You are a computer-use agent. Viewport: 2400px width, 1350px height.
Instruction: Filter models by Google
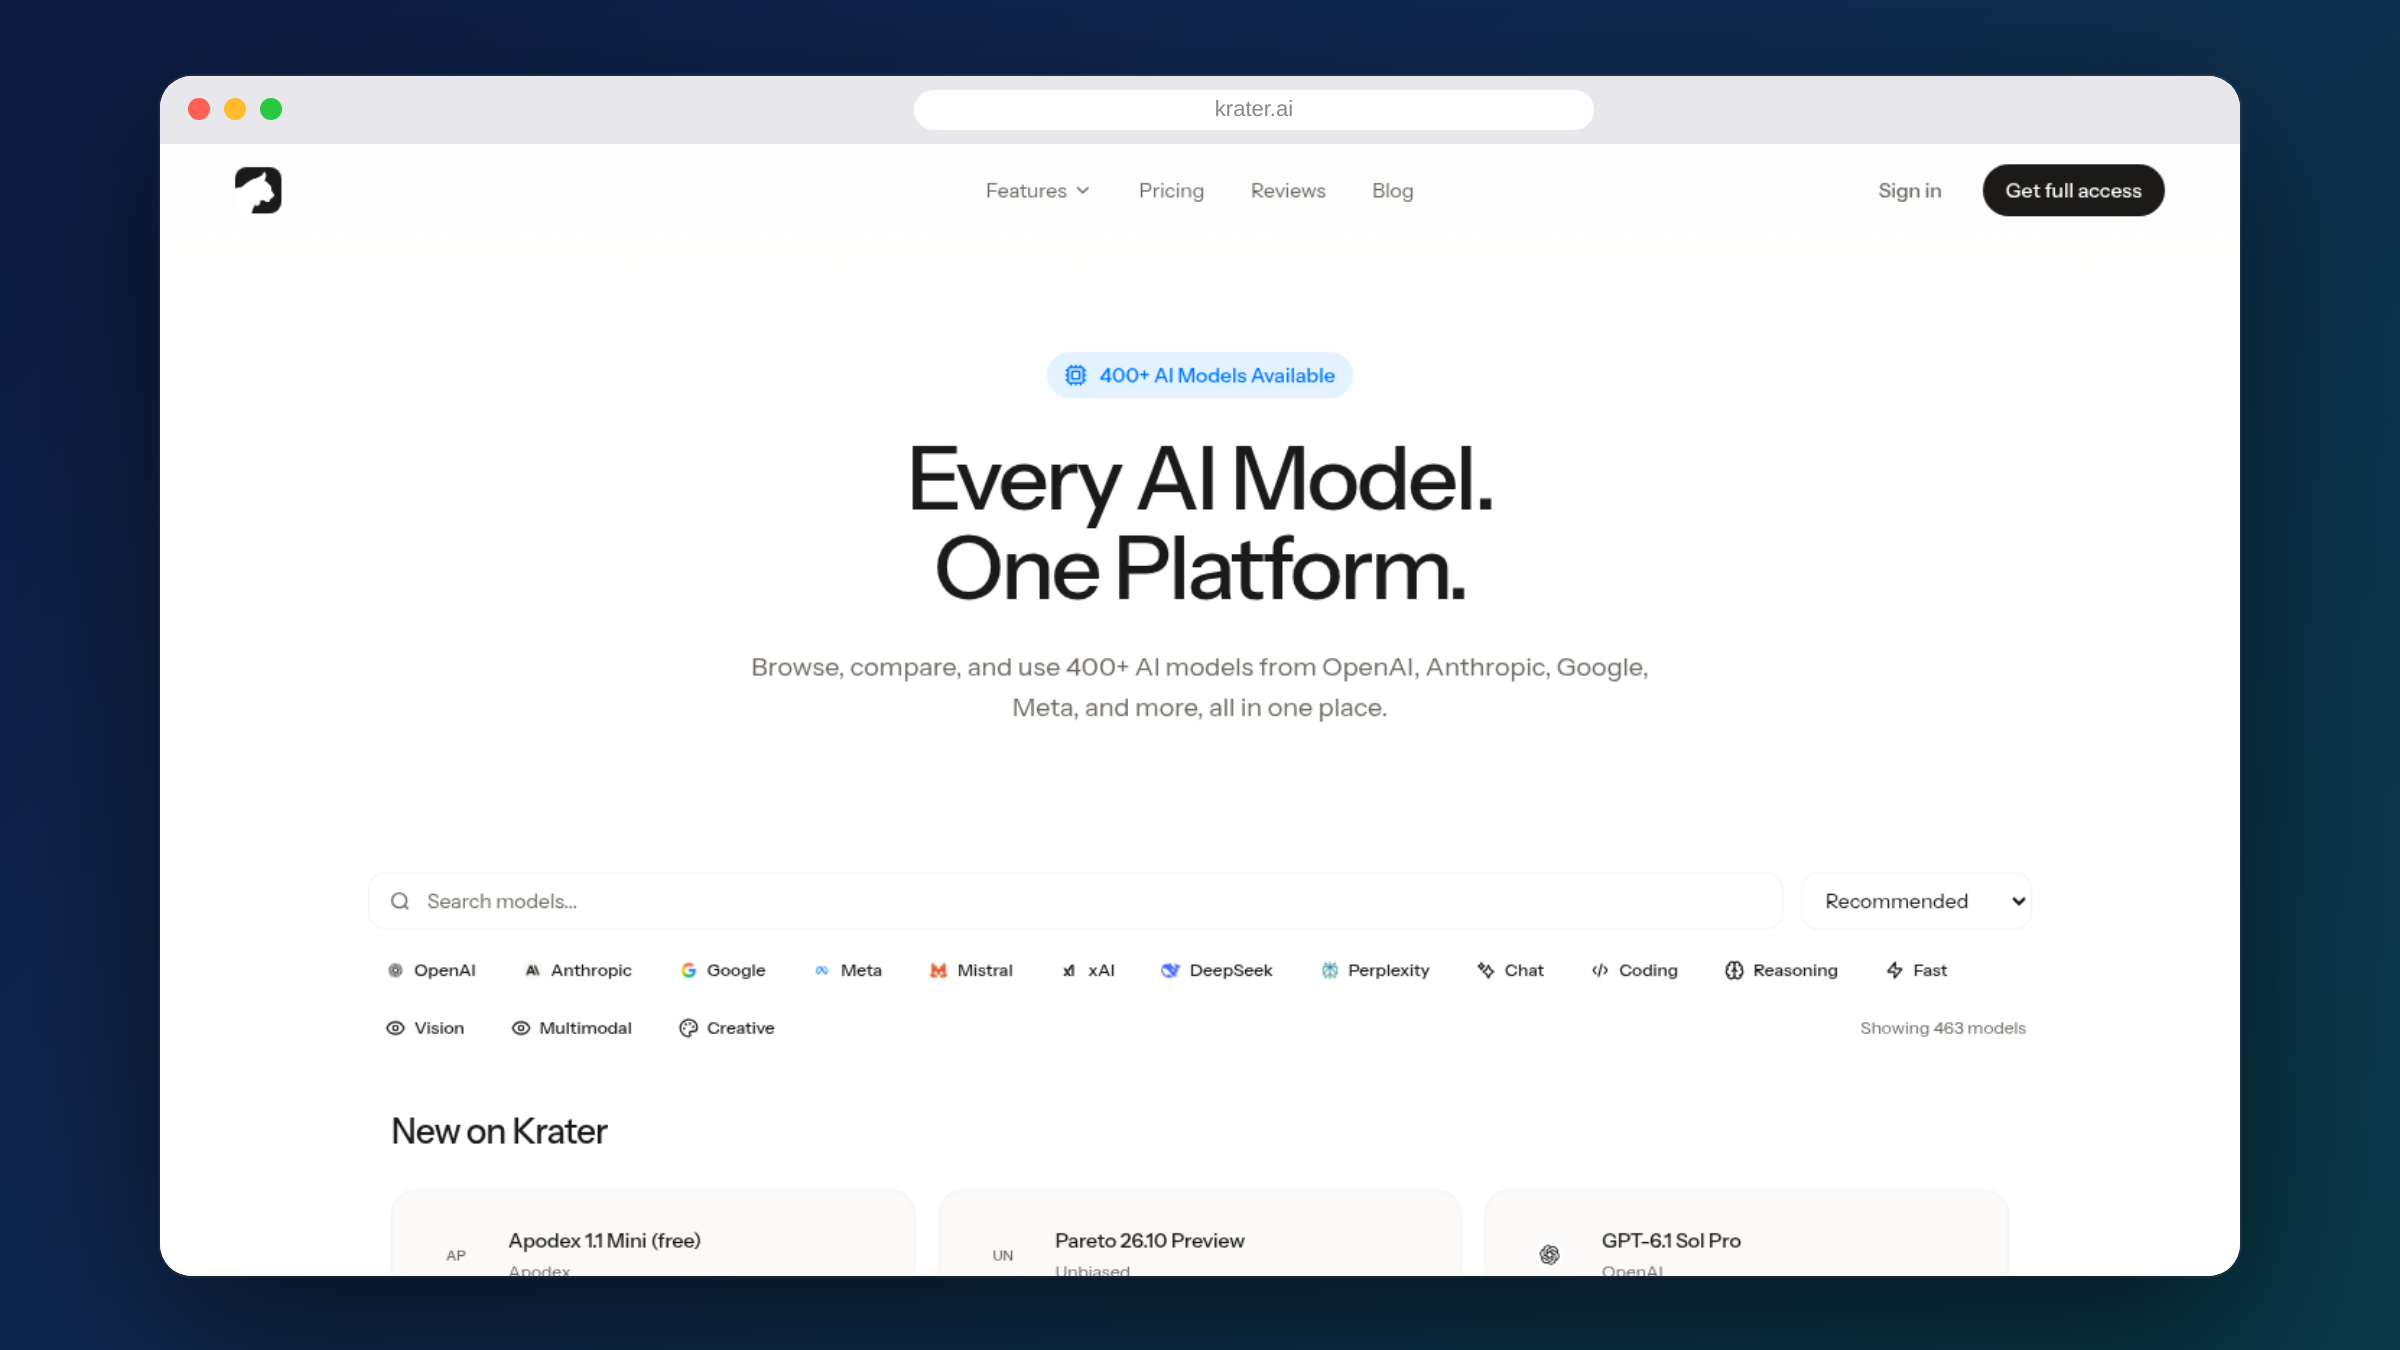(722, 970)
